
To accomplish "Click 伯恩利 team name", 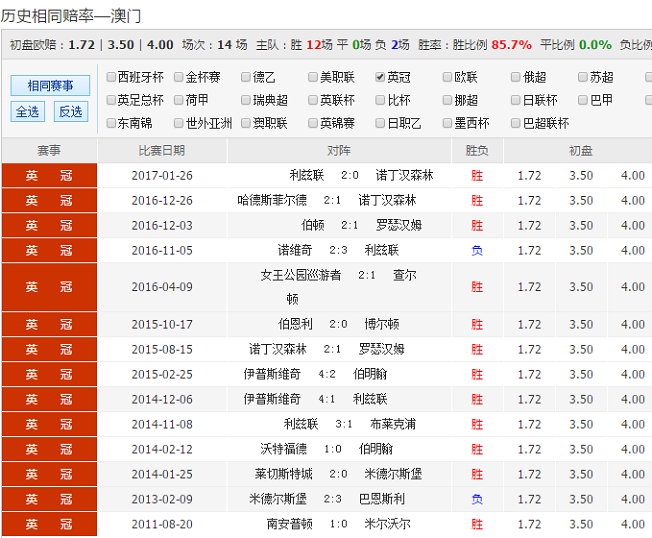I will 295,324.
